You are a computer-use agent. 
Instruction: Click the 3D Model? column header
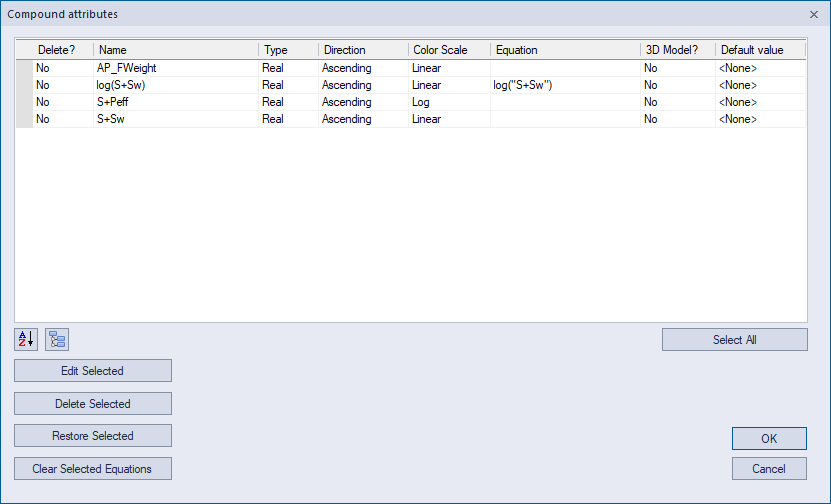(678, 50)
